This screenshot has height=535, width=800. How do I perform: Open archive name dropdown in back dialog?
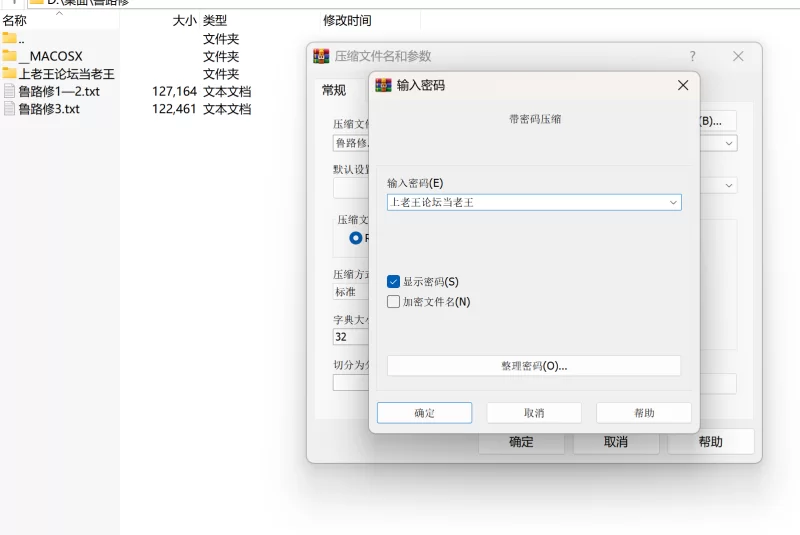pyautogui.click(x=729, y=143)
